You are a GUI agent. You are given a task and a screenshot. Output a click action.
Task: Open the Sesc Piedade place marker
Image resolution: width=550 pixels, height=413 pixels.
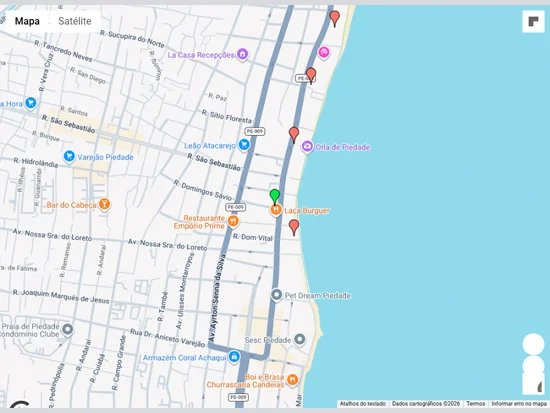point(300,339)
